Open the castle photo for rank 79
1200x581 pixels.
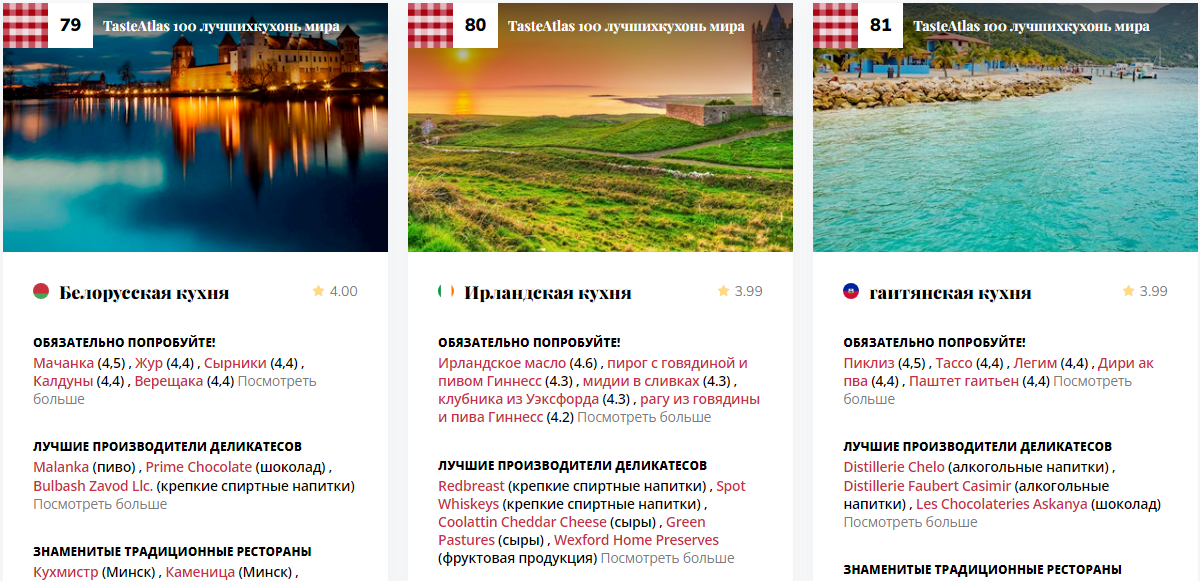coord(195,127)
